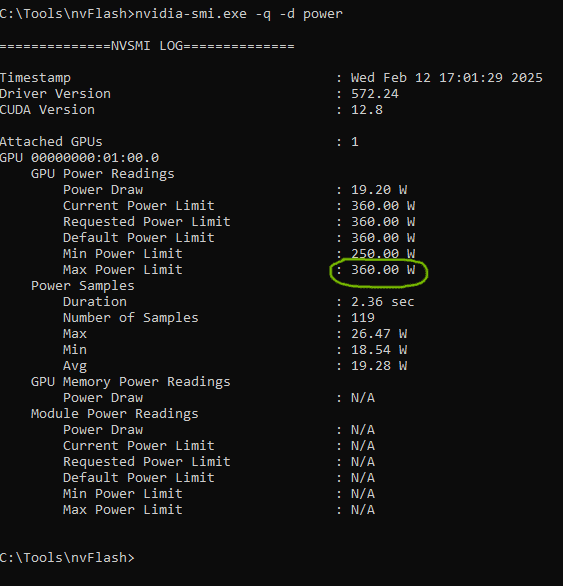Click N/A value for Module Current Power Limit

[x=363, y=446]
